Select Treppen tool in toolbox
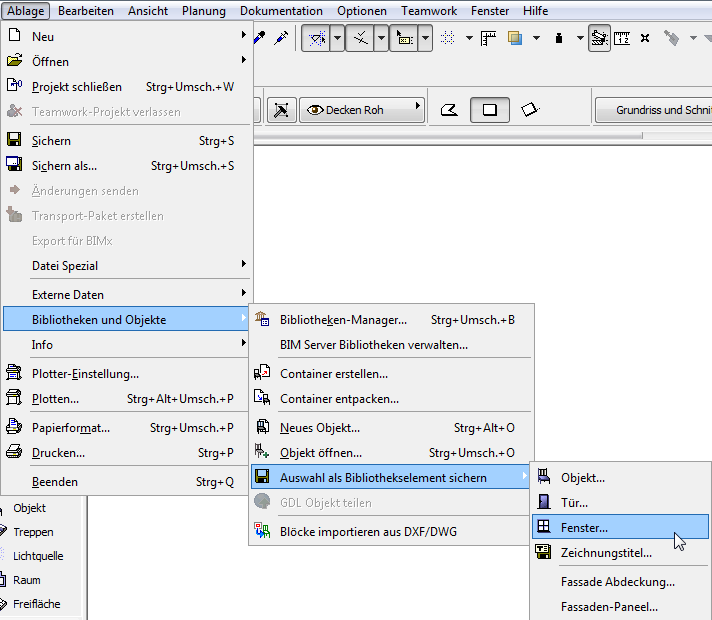The image size is (712, 620). coord(33,532)
